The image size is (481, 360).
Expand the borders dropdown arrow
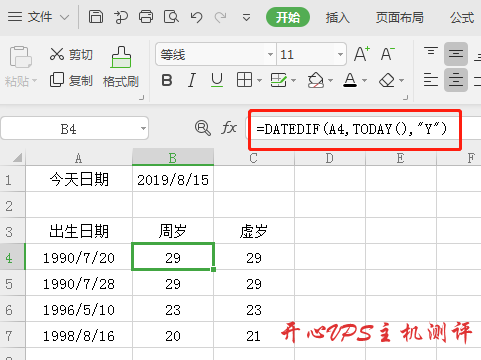[x=259, y=80]
